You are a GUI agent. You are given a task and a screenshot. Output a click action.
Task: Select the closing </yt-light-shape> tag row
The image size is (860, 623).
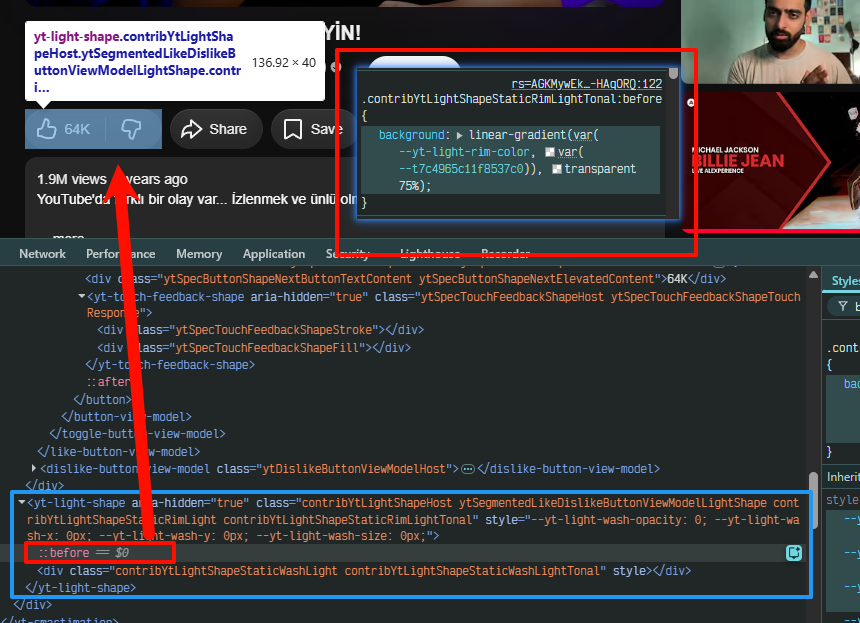coord(81,588)
